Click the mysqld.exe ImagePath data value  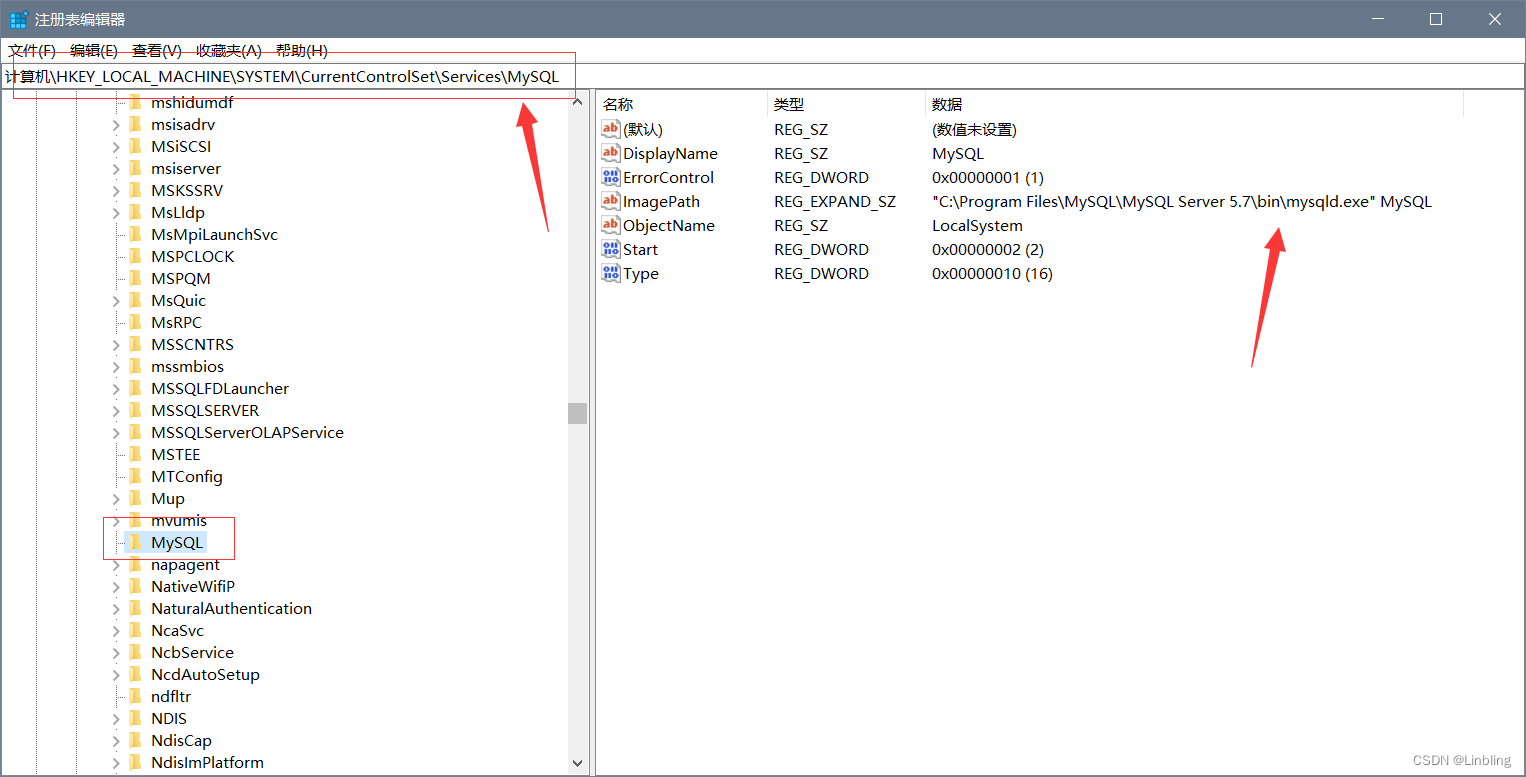(x=1182, y=201)
